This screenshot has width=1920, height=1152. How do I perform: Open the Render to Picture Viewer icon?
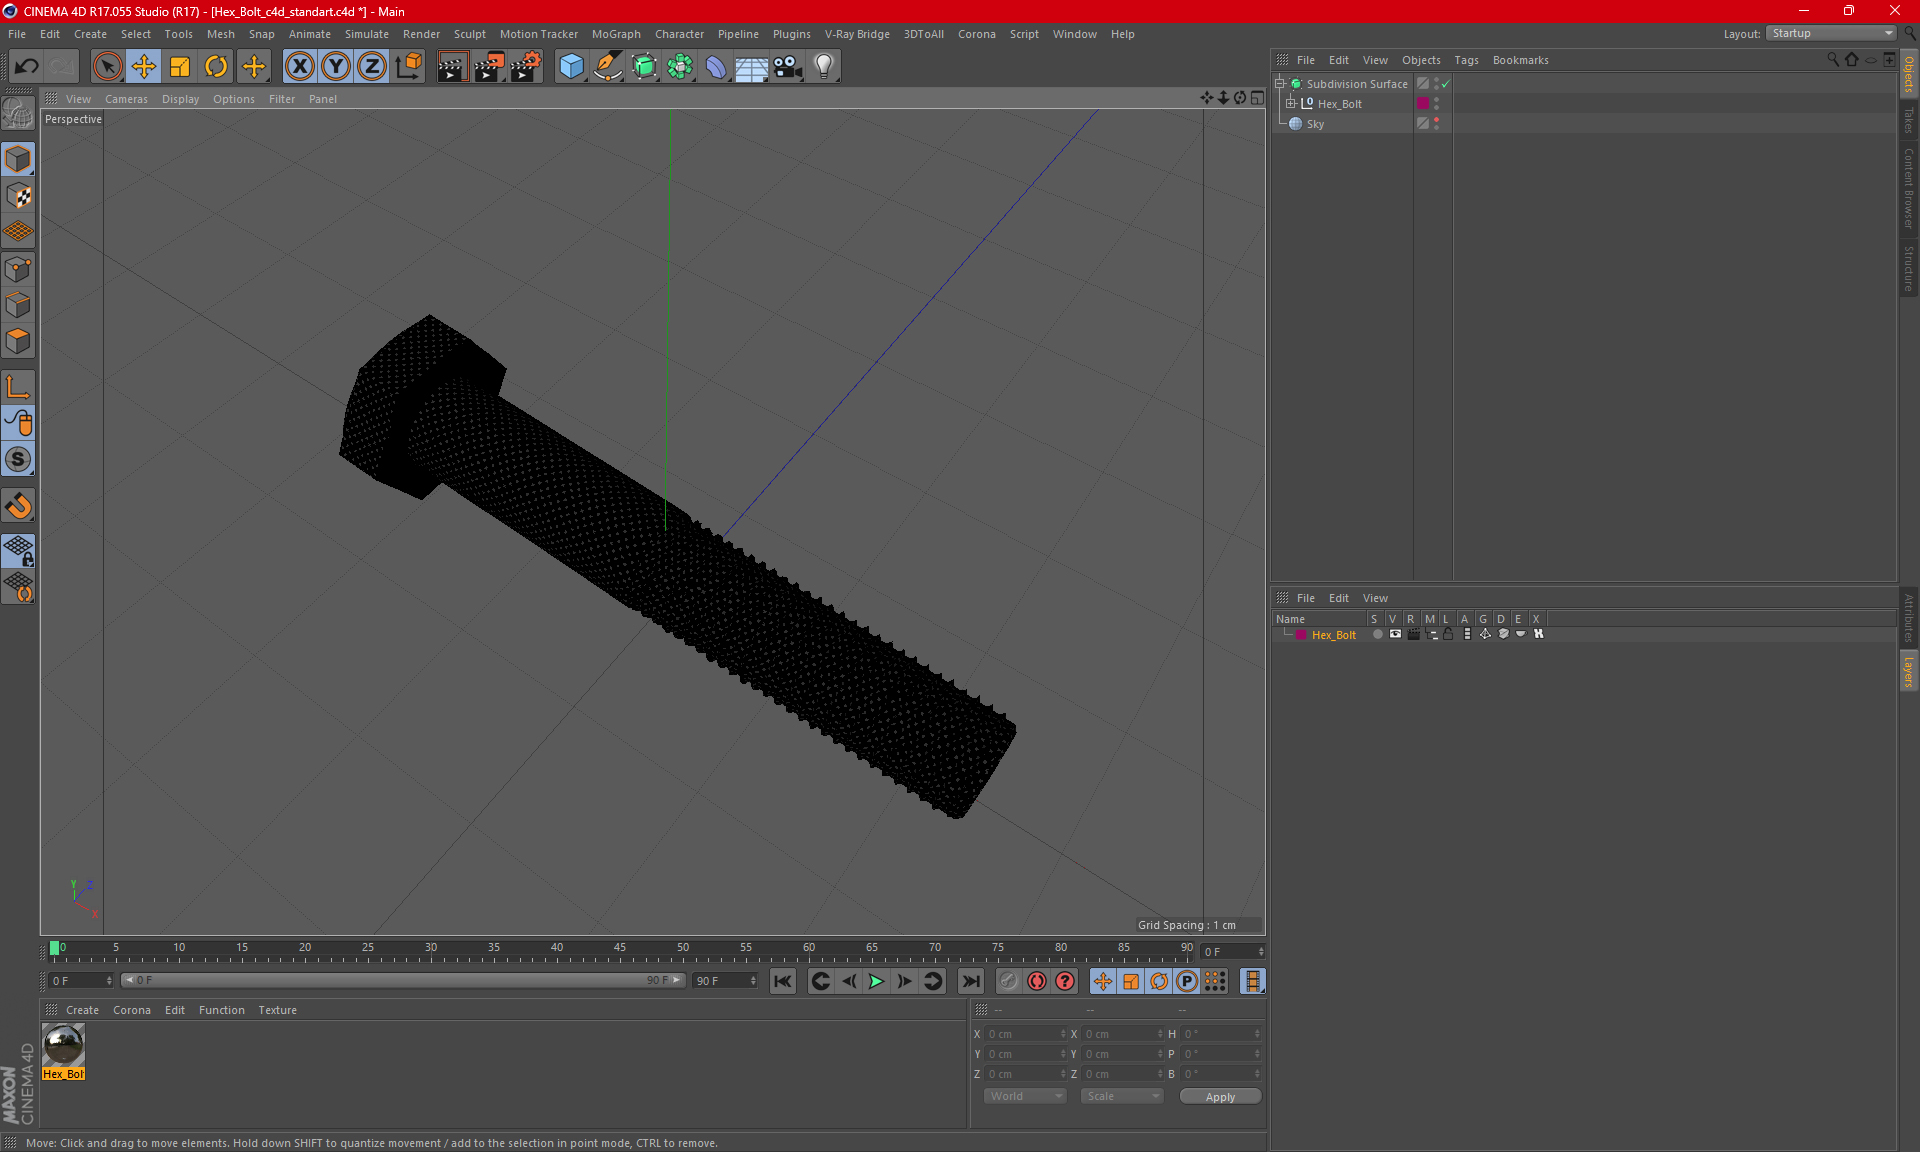pyautogui.click(x=489, y=67)
